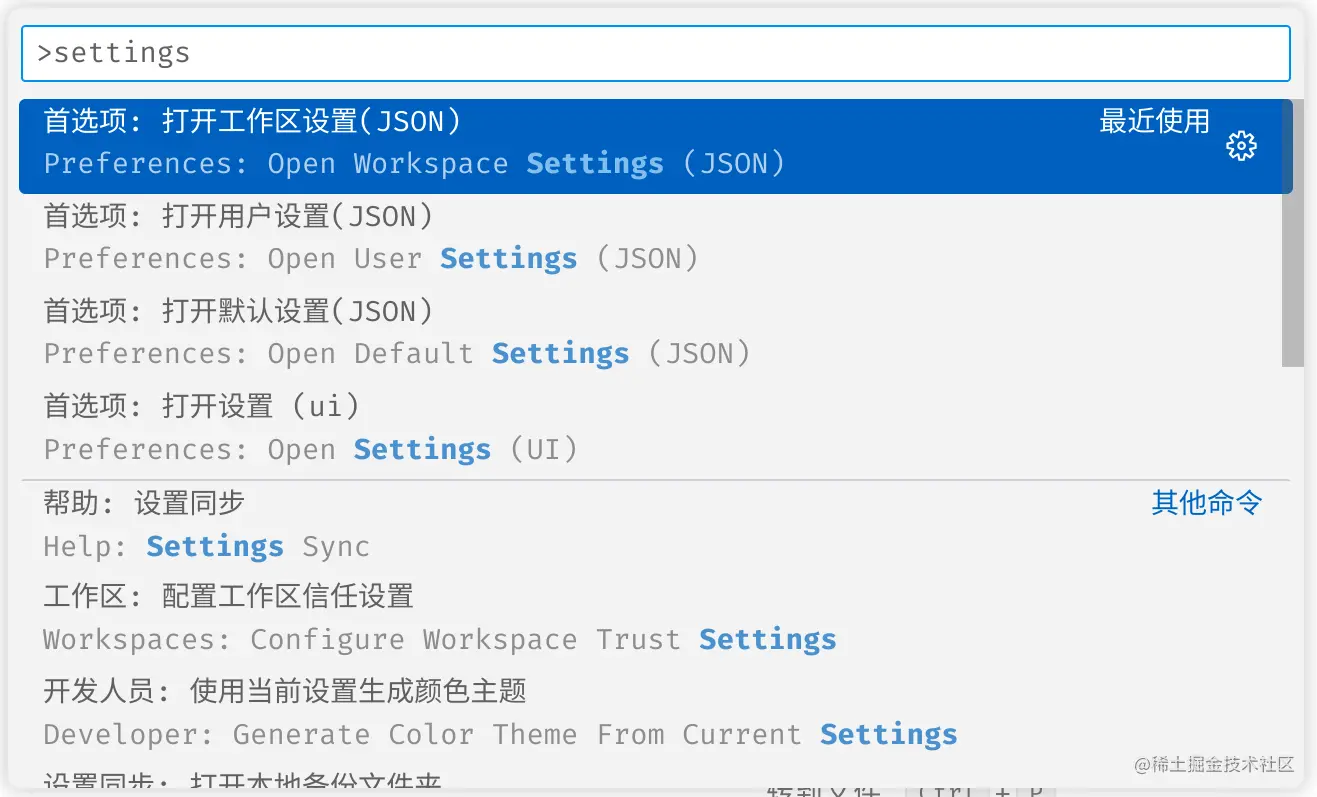This screenshot has width=1317, height=797.
Task: Click the 首选项: 打开用户设置(JSON) title text
Action: [x=237, y=216]
